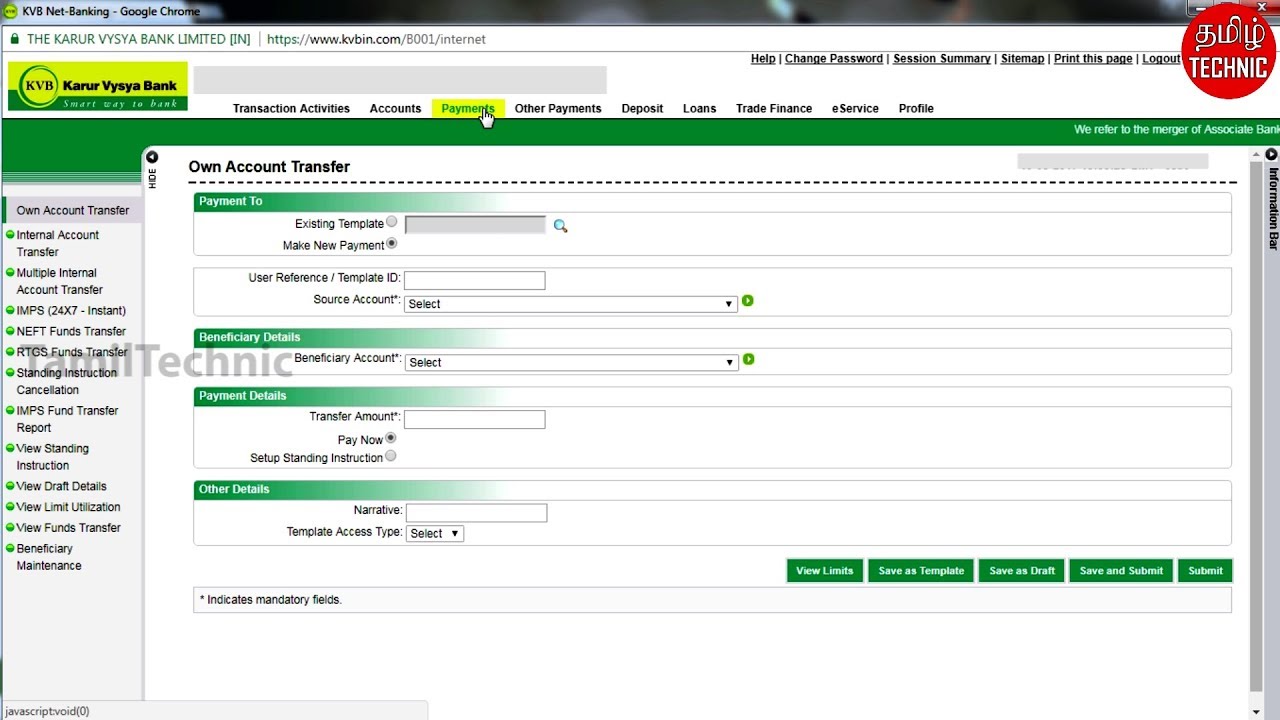Click the Print this page link
The height and width of the screenshot is (720, 1280).
click(x=1093, y=59)
